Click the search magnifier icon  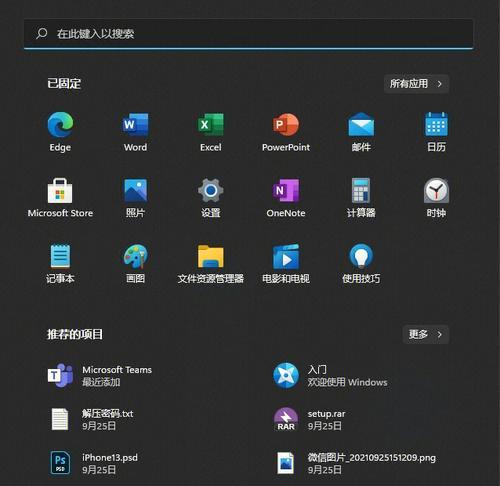pos(42,33)
